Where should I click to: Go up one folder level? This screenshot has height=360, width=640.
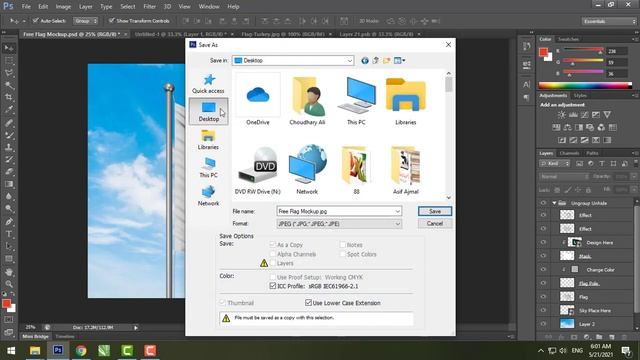tap(376, 60)
